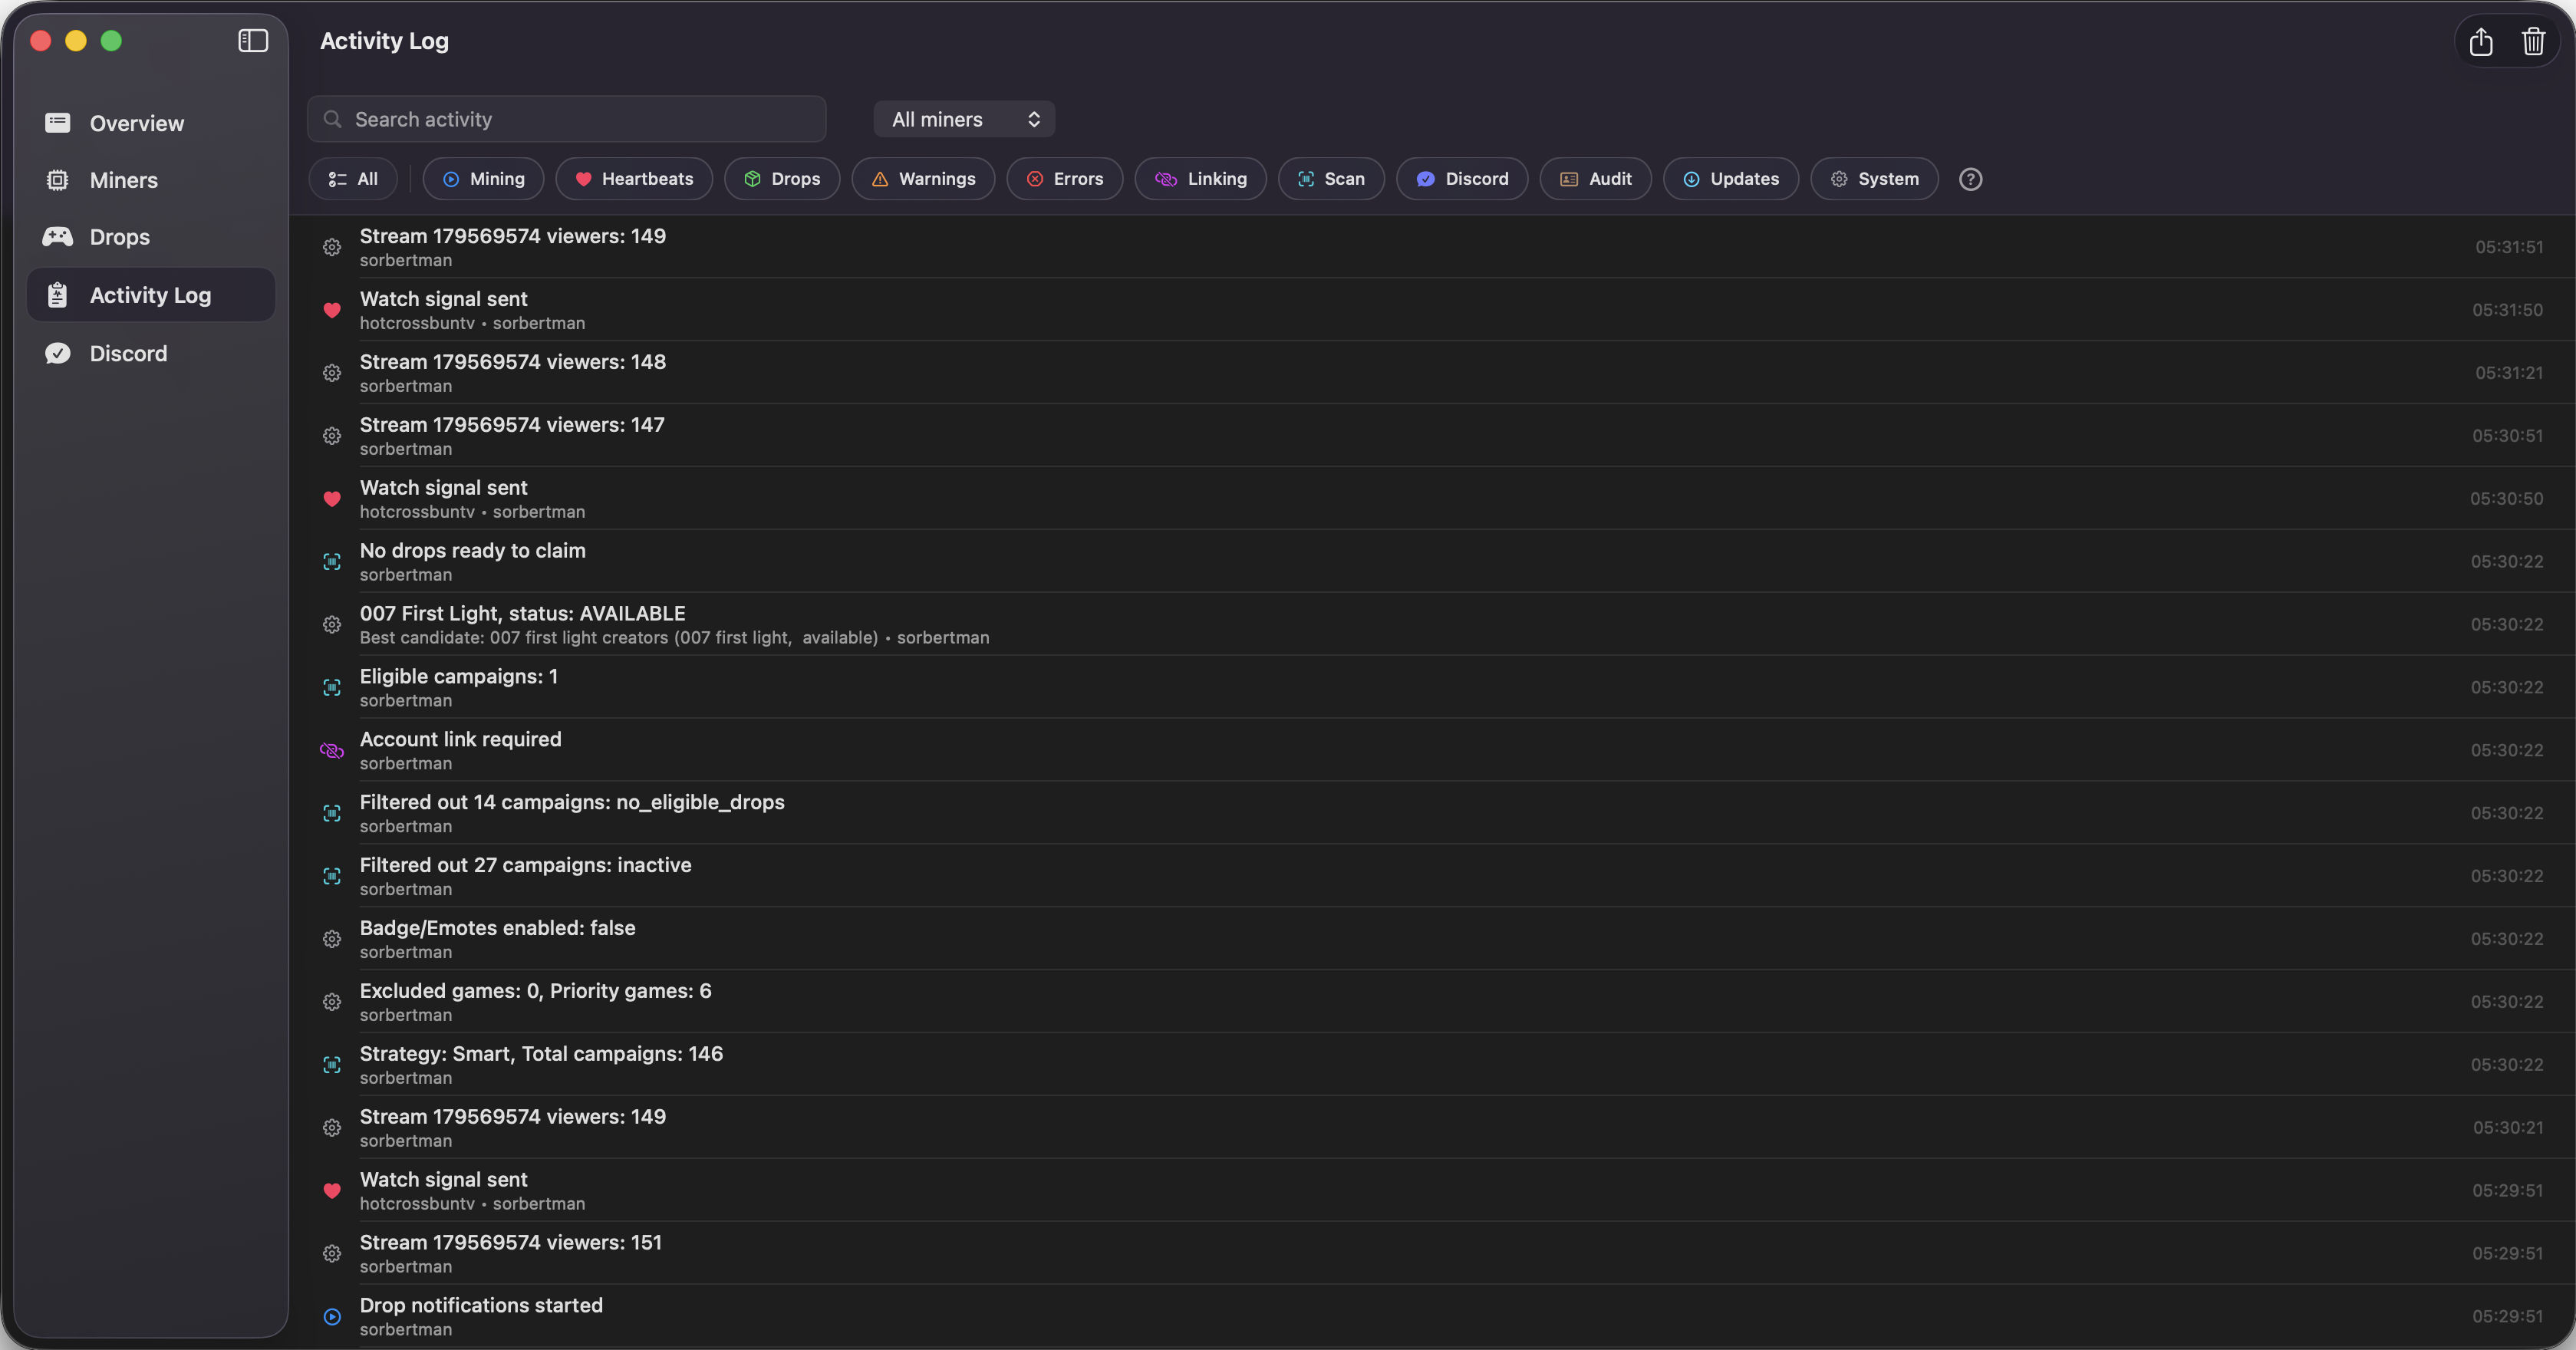Click the Search activity field
Viewport: 2576px width, 1350px height.
pos(567,119)
